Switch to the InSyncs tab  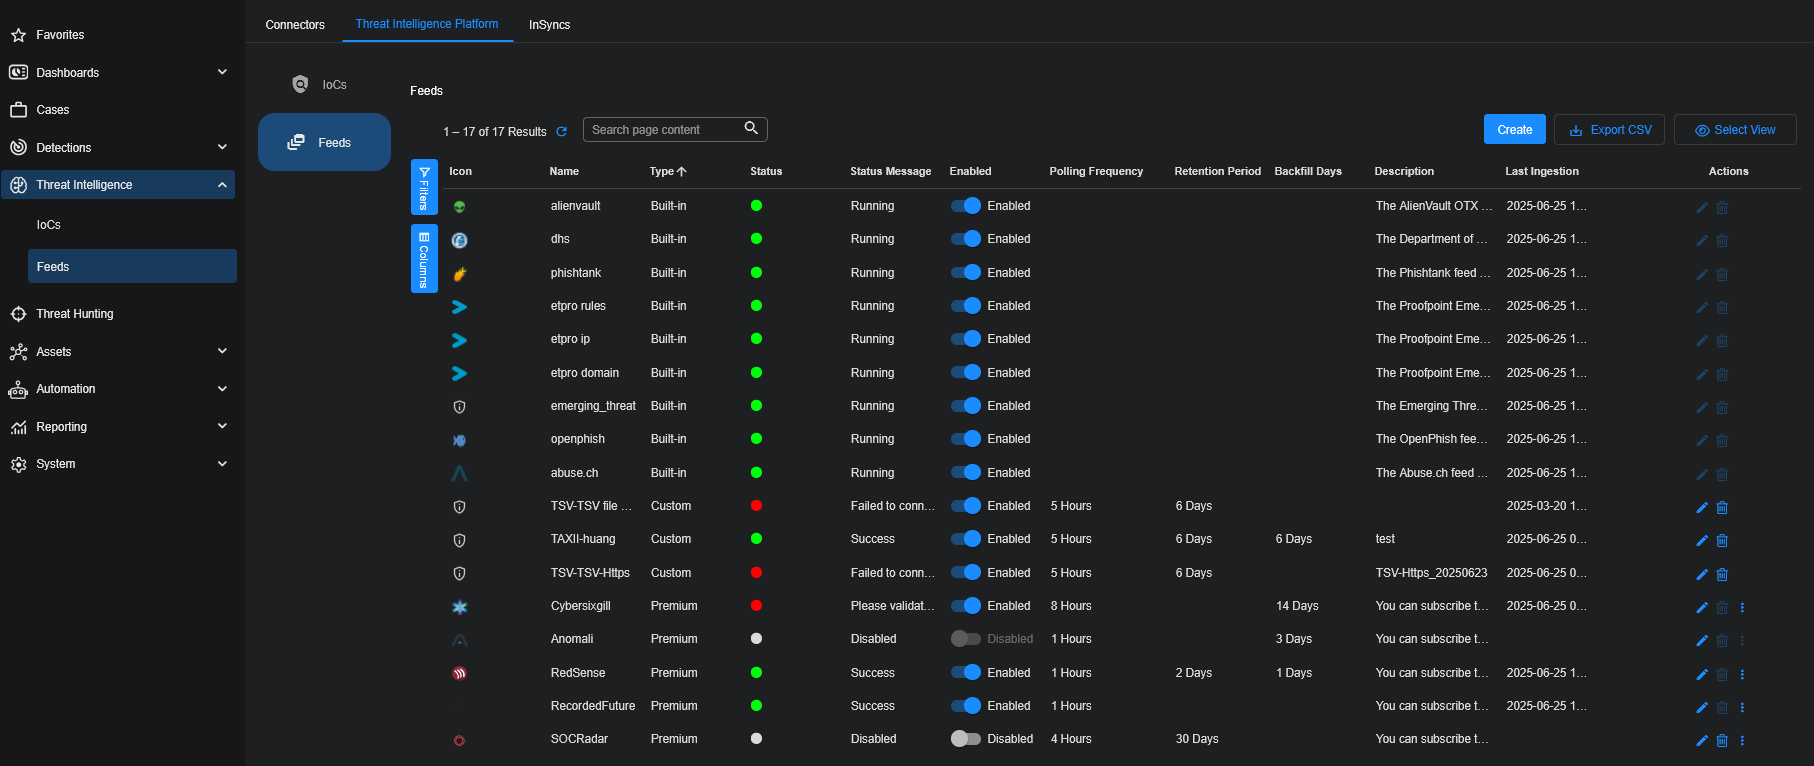coord(549,24)
